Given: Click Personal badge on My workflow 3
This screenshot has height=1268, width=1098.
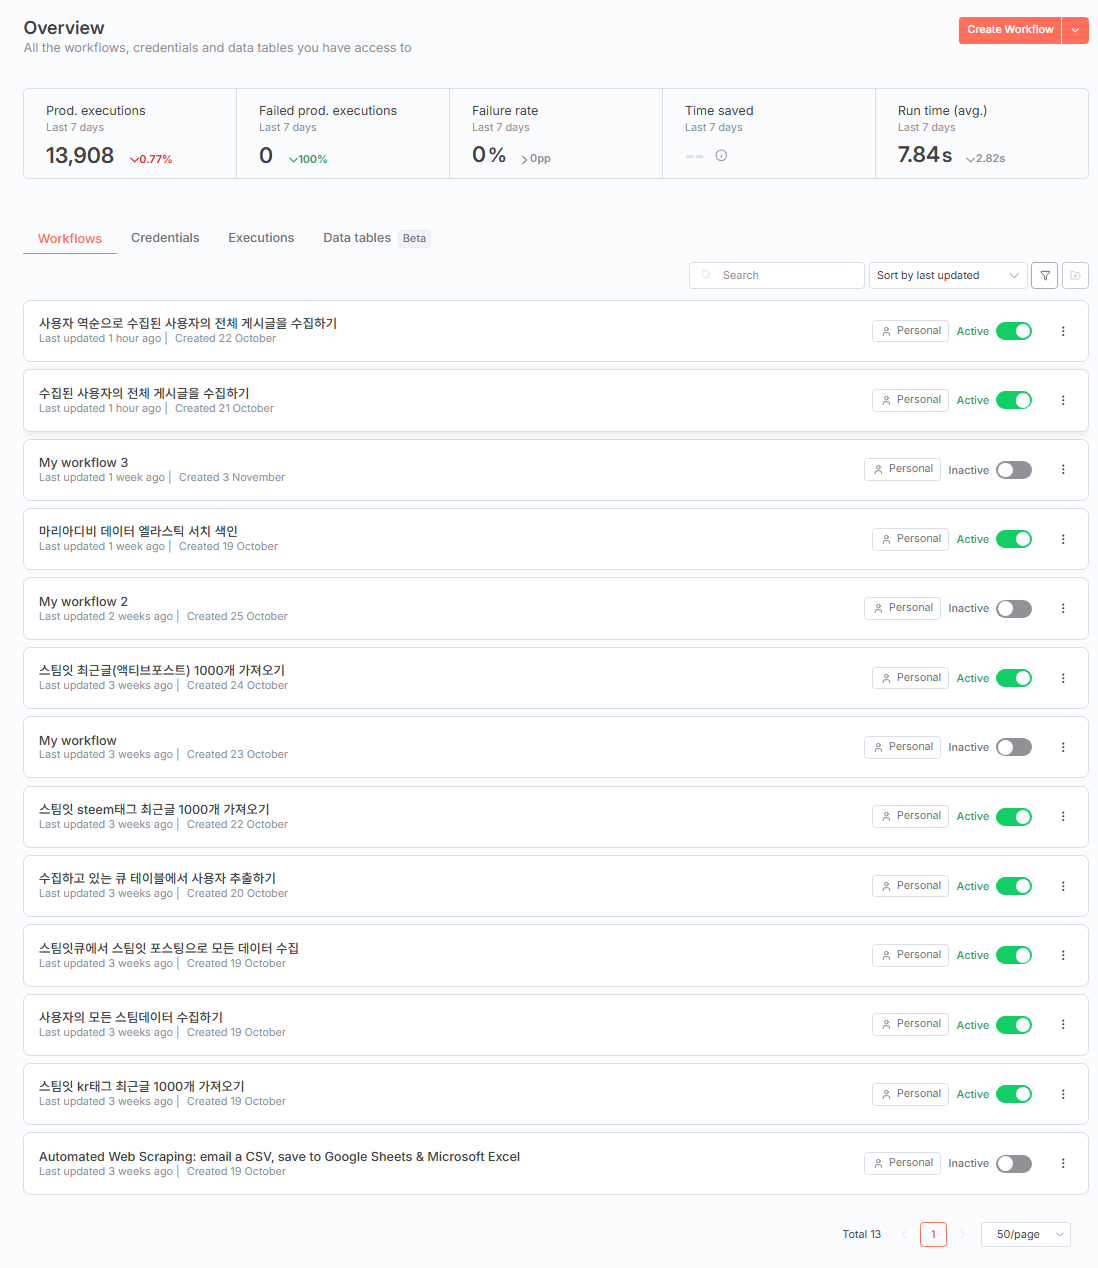Looking at the screenshot, I should point(902,469).
